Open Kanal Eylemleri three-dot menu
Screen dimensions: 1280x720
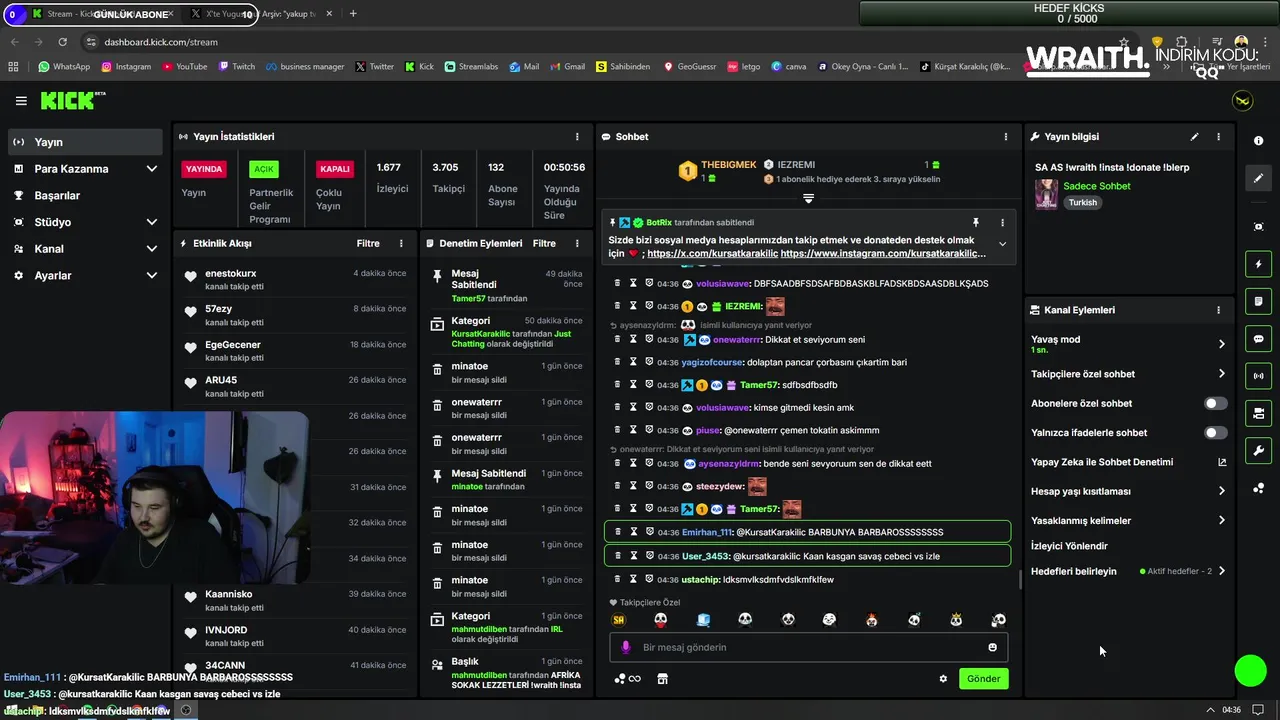pyautogui.click(x=1218, y=310)
